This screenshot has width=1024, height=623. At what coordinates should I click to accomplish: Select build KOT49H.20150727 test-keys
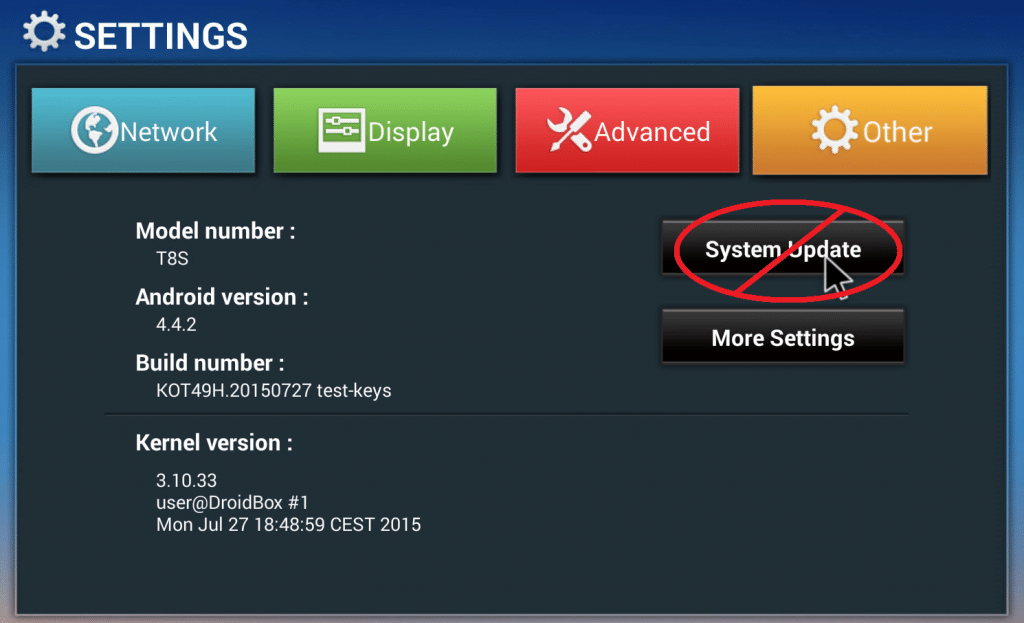click(274, 391)
